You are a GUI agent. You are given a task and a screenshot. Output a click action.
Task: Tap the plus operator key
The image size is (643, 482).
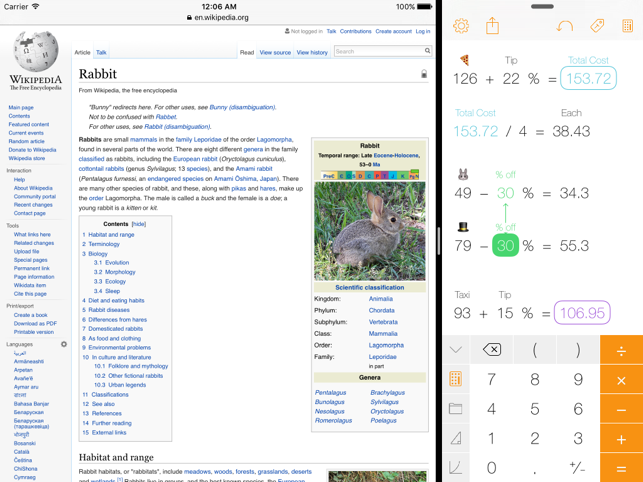pos(621,439)
